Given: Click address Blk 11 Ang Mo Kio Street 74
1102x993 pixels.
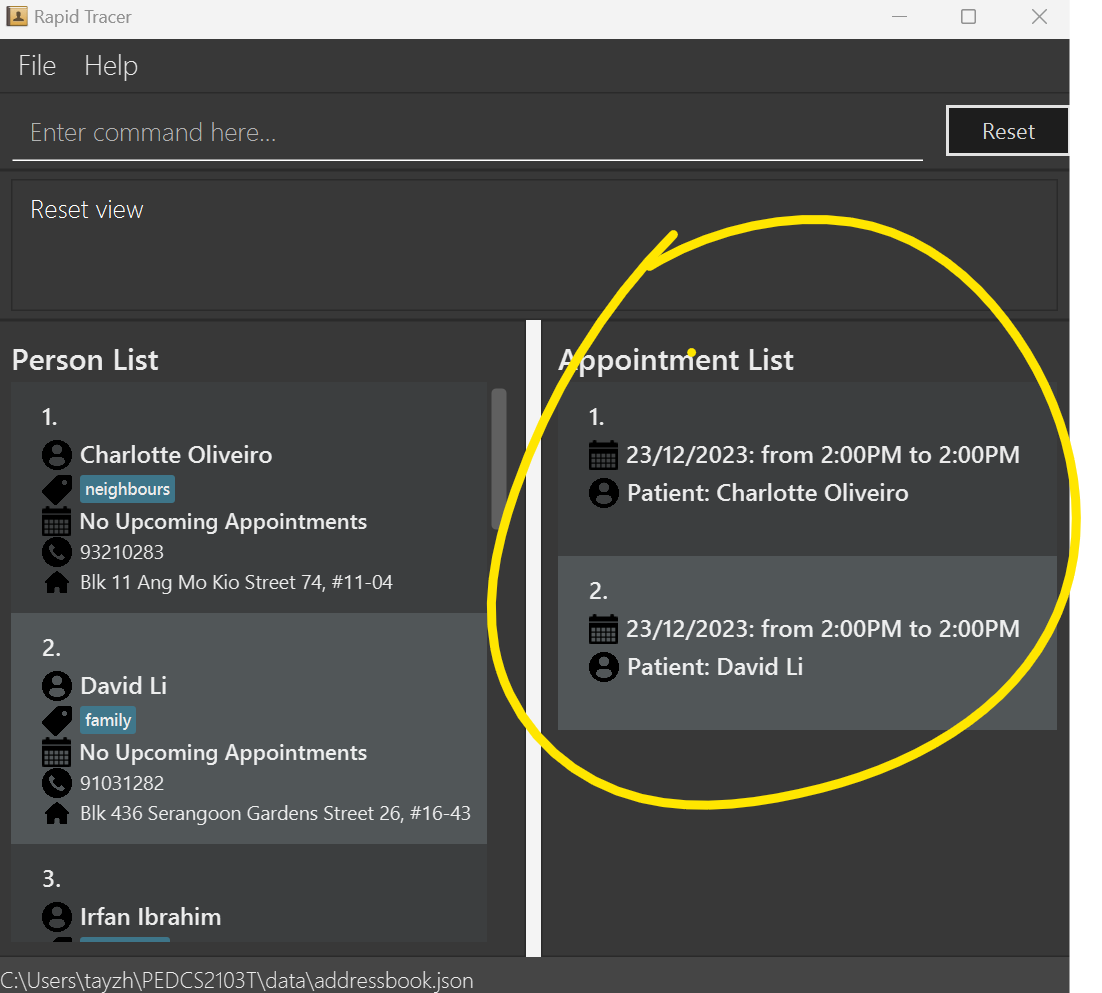Looking at the screenshot, I should [x=236, y=583].
